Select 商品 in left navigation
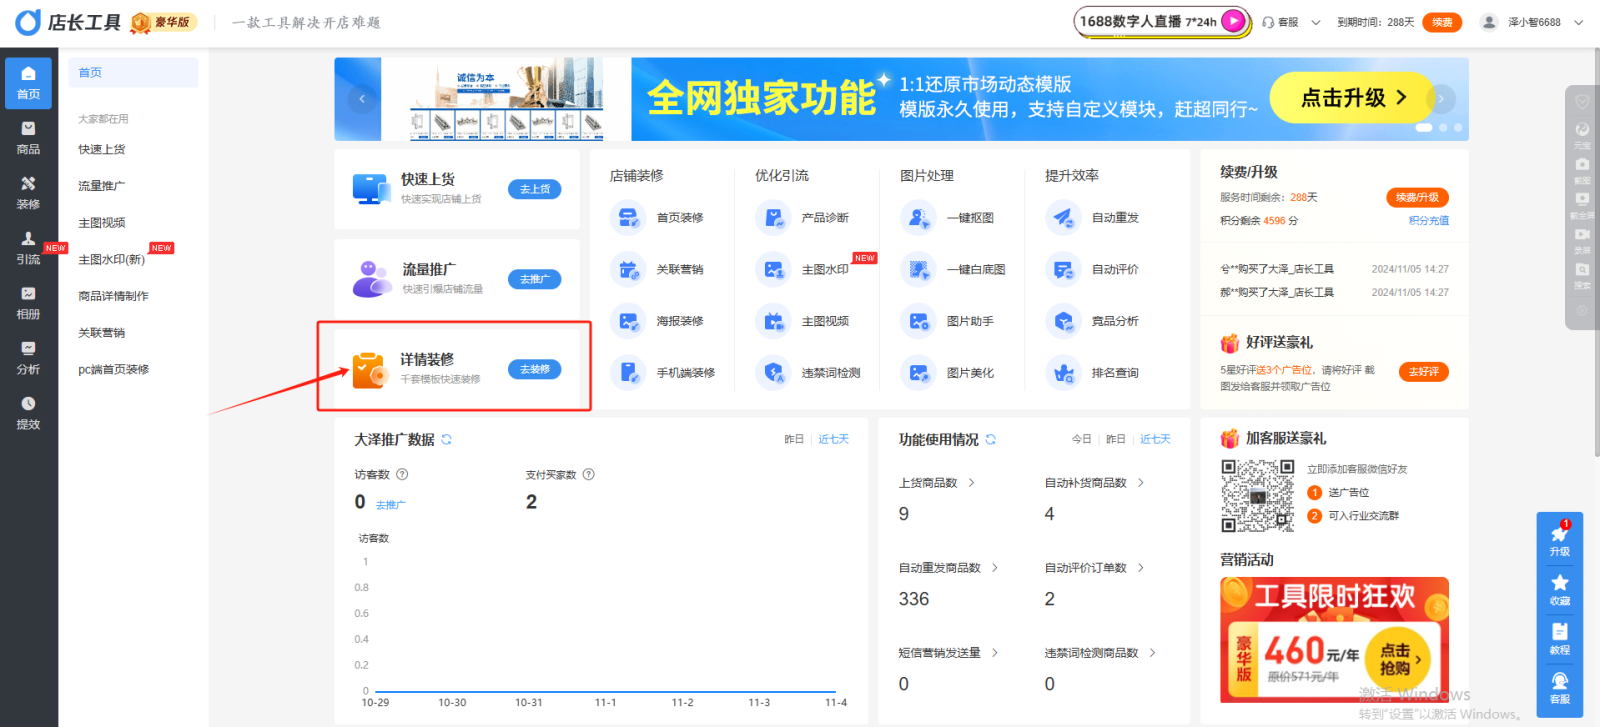This screenshot has height=727, width=1600. 28,138
